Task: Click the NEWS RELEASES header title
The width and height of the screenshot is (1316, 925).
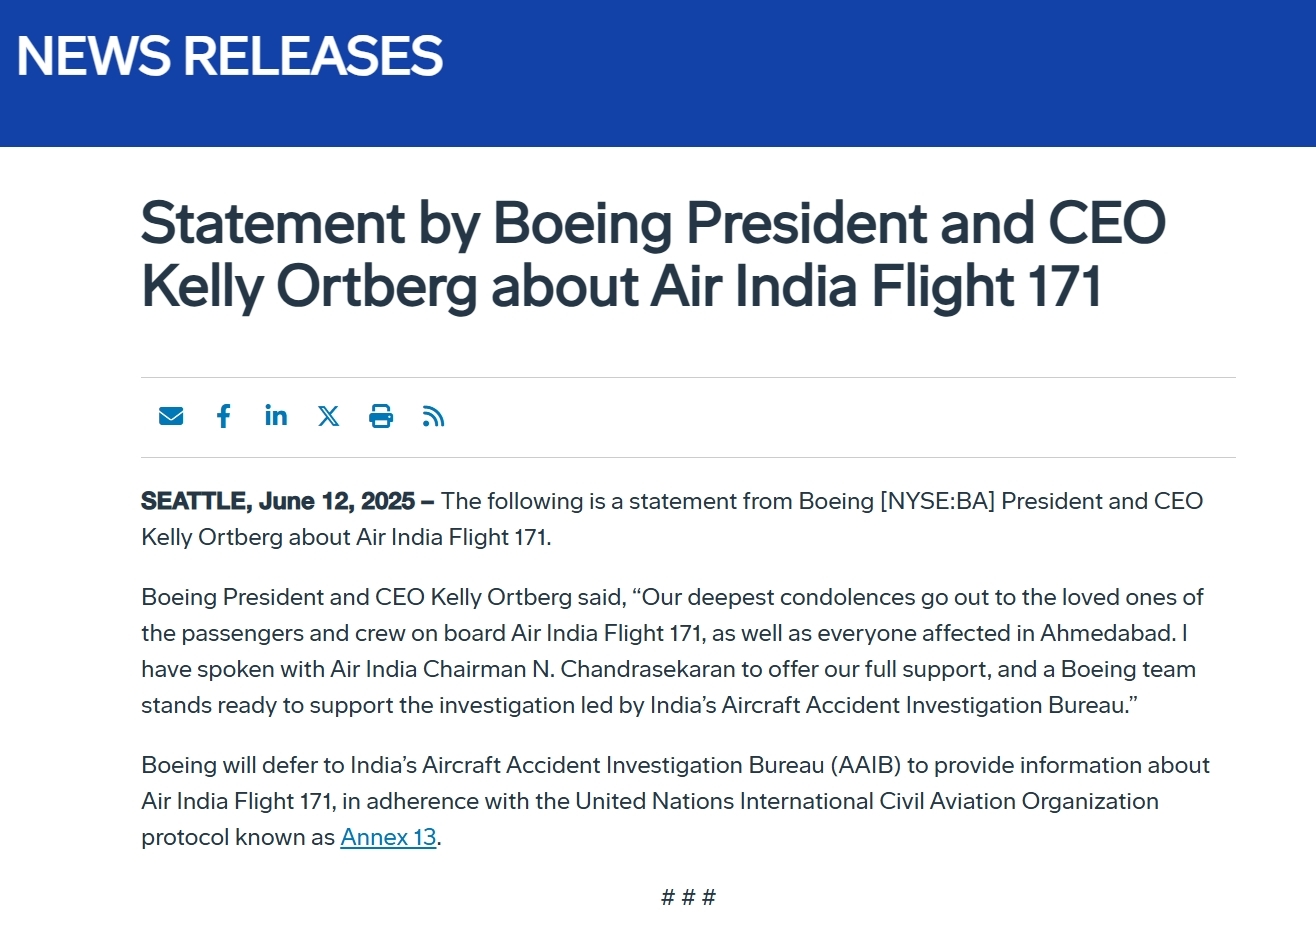Action: point(229,56)
